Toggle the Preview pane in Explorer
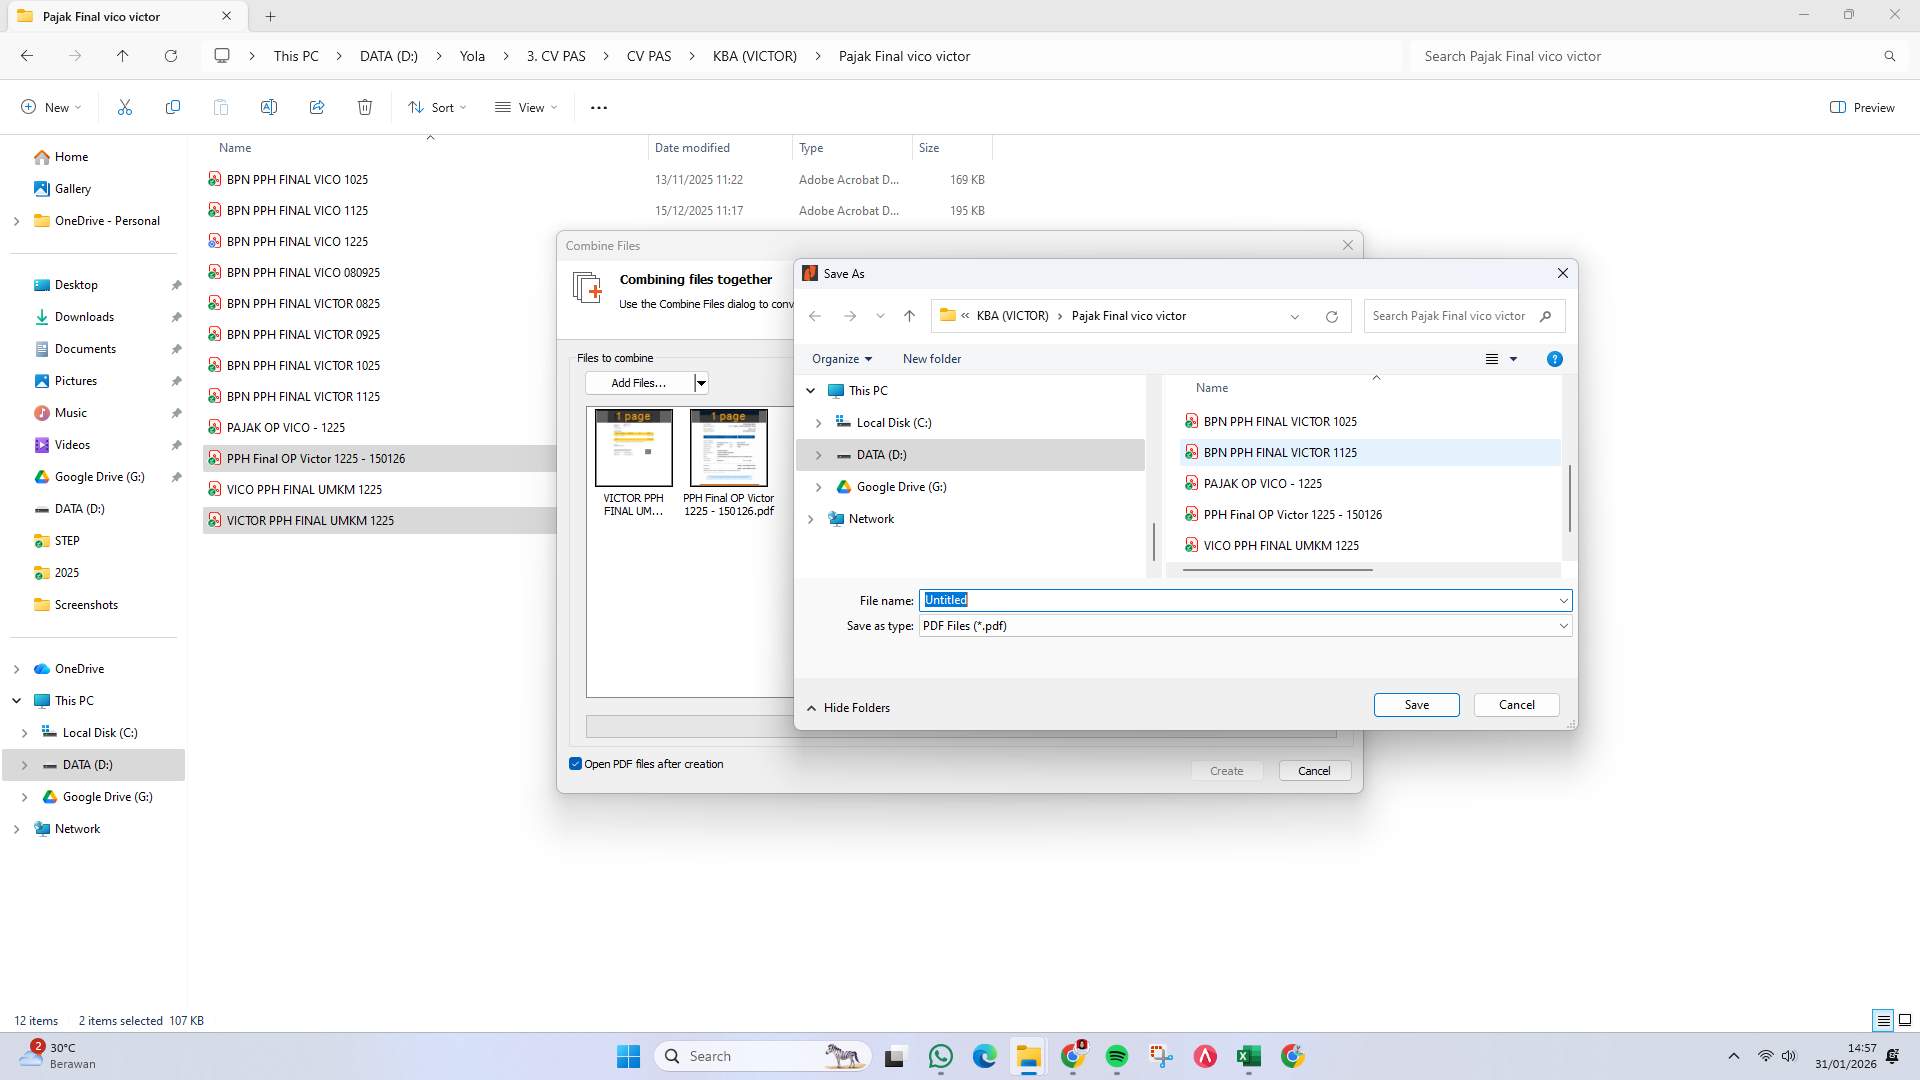This screenshot has height=1080, width=1920. [1862, 107]
